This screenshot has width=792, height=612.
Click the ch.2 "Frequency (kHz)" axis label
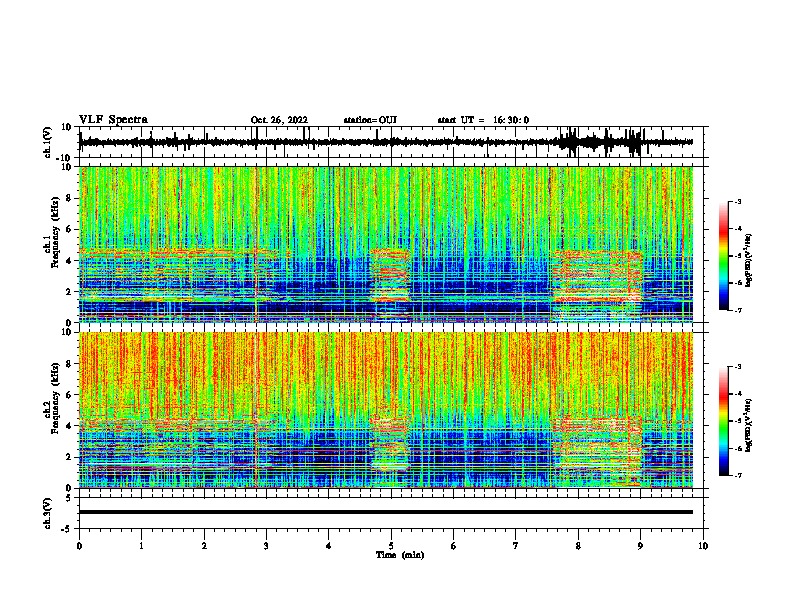click(x=55, y=398)
